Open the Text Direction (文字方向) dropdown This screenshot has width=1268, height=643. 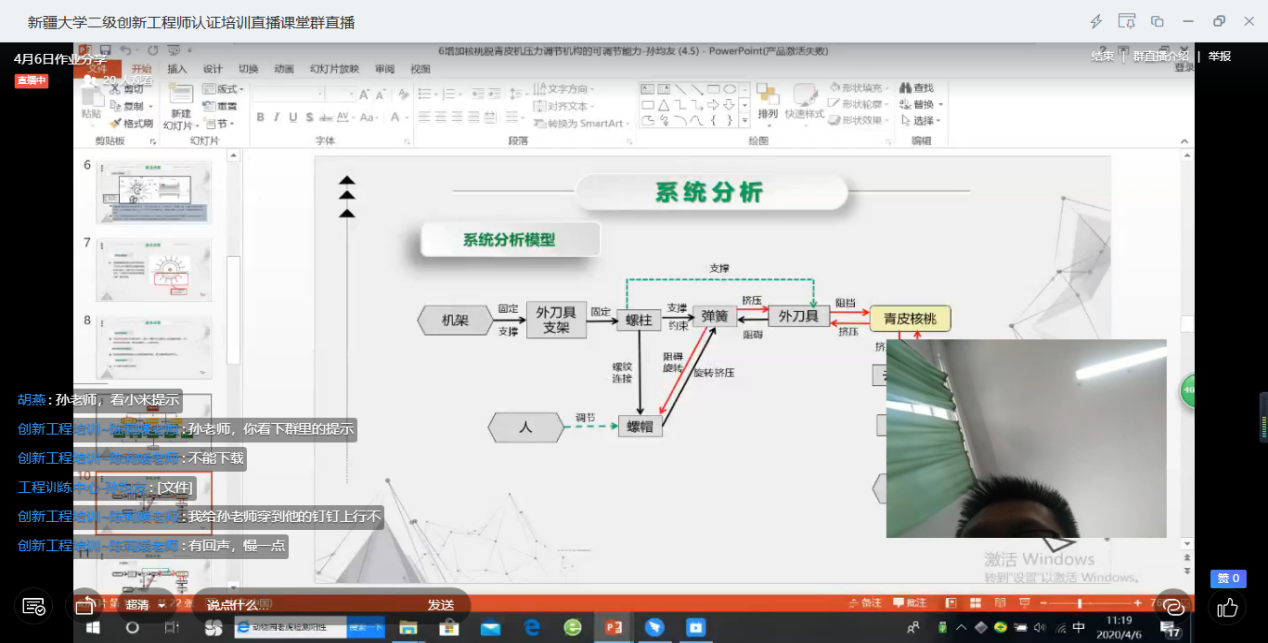coord(566,89)
